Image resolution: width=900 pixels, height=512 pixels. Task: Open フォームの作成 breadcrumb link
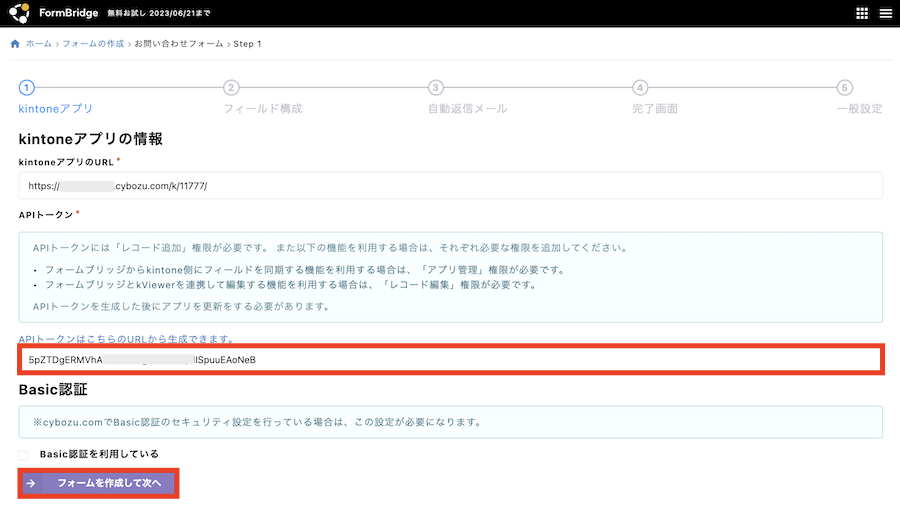coord(93,44)
